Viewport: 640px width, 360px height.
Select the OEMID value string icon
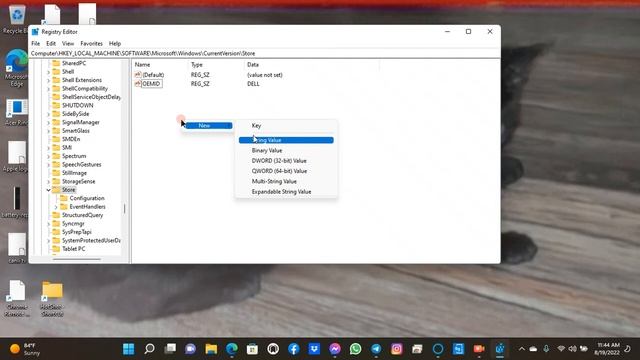(x=138, y=83)
